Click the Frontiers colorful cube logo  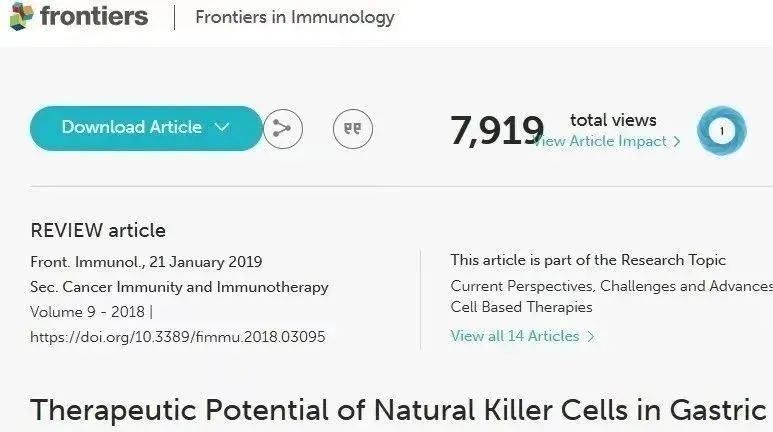[22, 16]
